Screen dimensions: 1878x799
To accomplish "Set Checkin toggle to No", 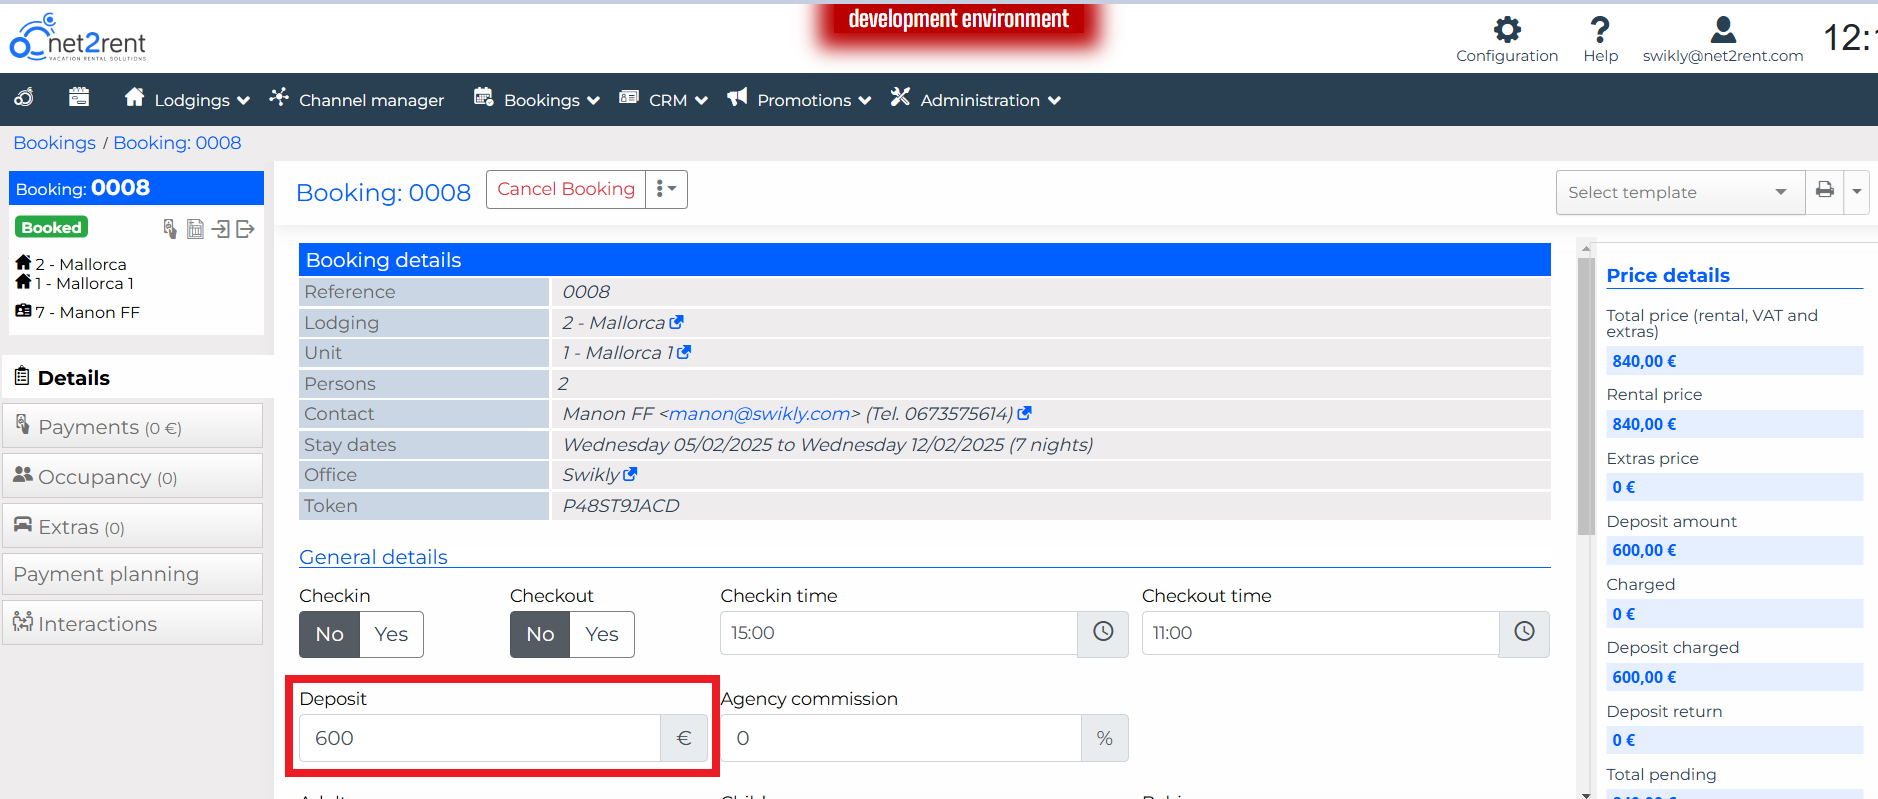I will click(330, 634).
